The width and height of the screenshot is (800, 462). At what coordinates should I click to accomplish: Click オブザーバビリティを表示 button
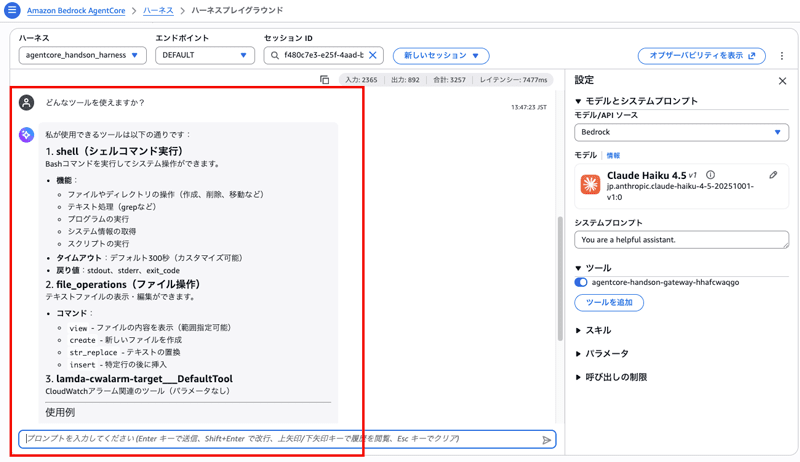point(702,56)
